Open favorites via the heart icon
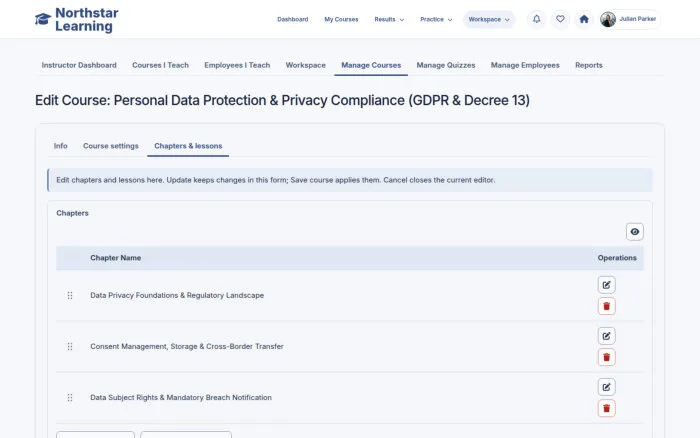Viewport: 700px width, 438px height. (x=560, y=19)
